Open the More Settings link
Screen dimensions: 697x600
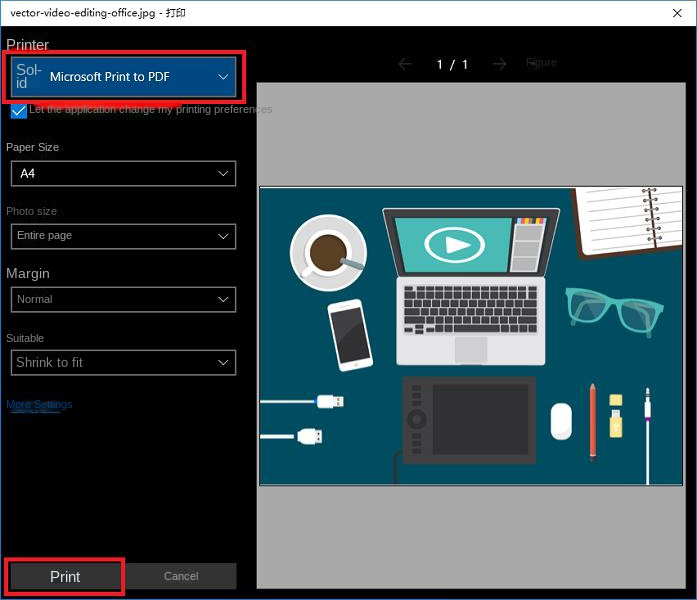pyautogui.click(x=39, y=405)
